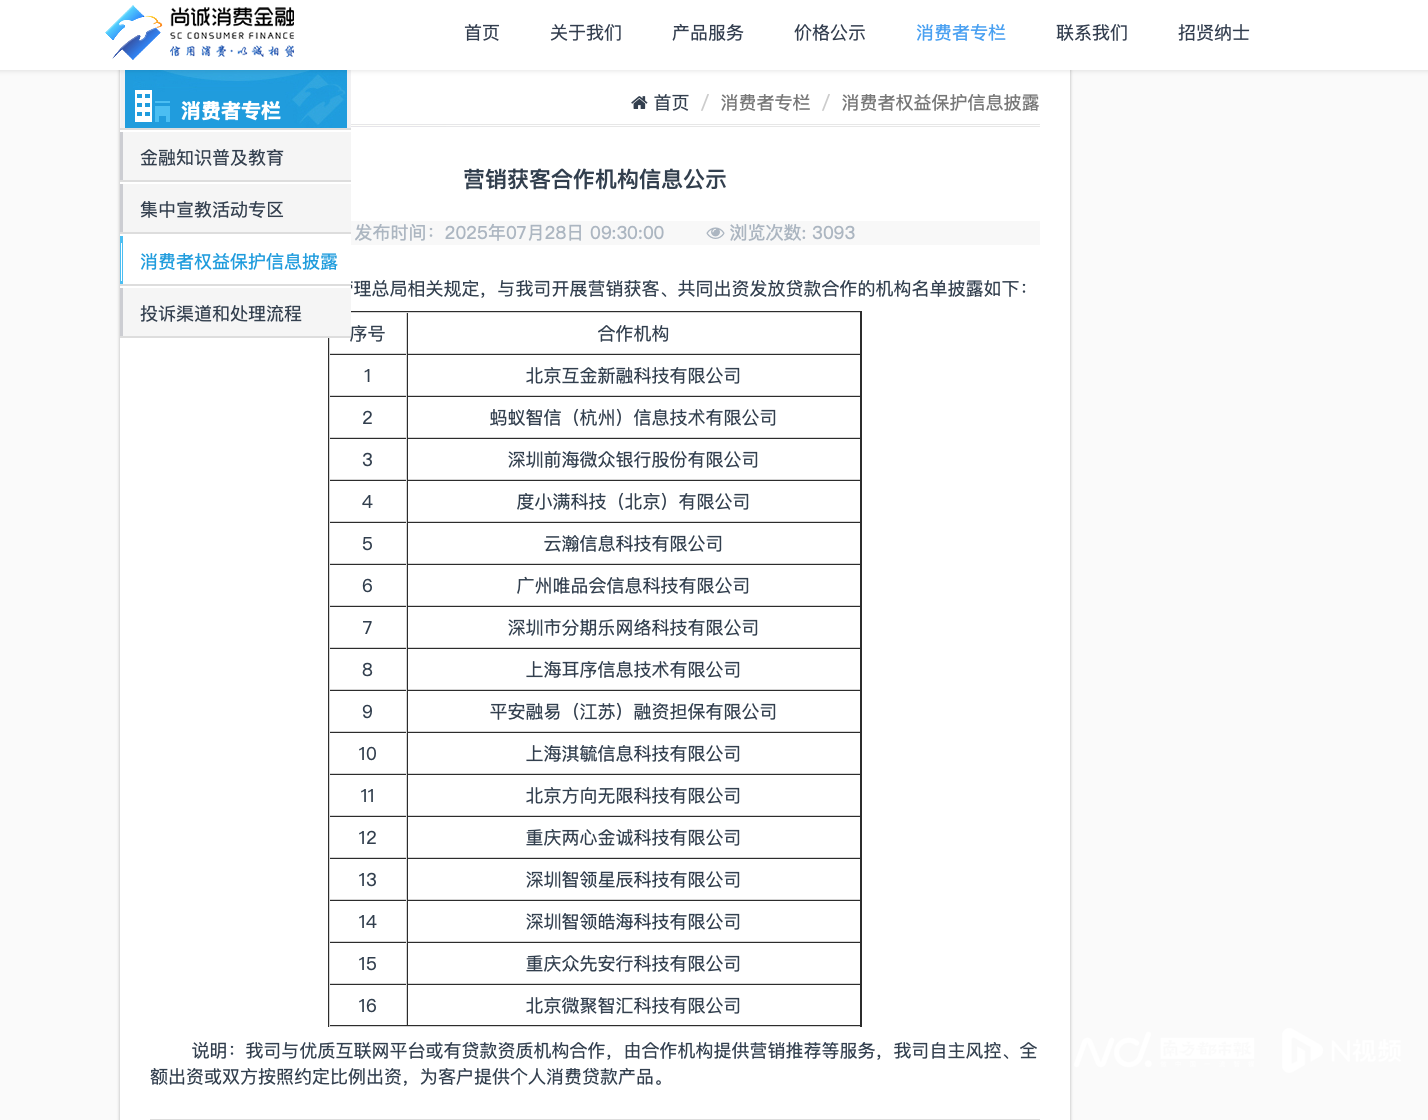
Task: Select 消费者权益保护信息披露 in sidebar
Action: (x=236, y=261)
